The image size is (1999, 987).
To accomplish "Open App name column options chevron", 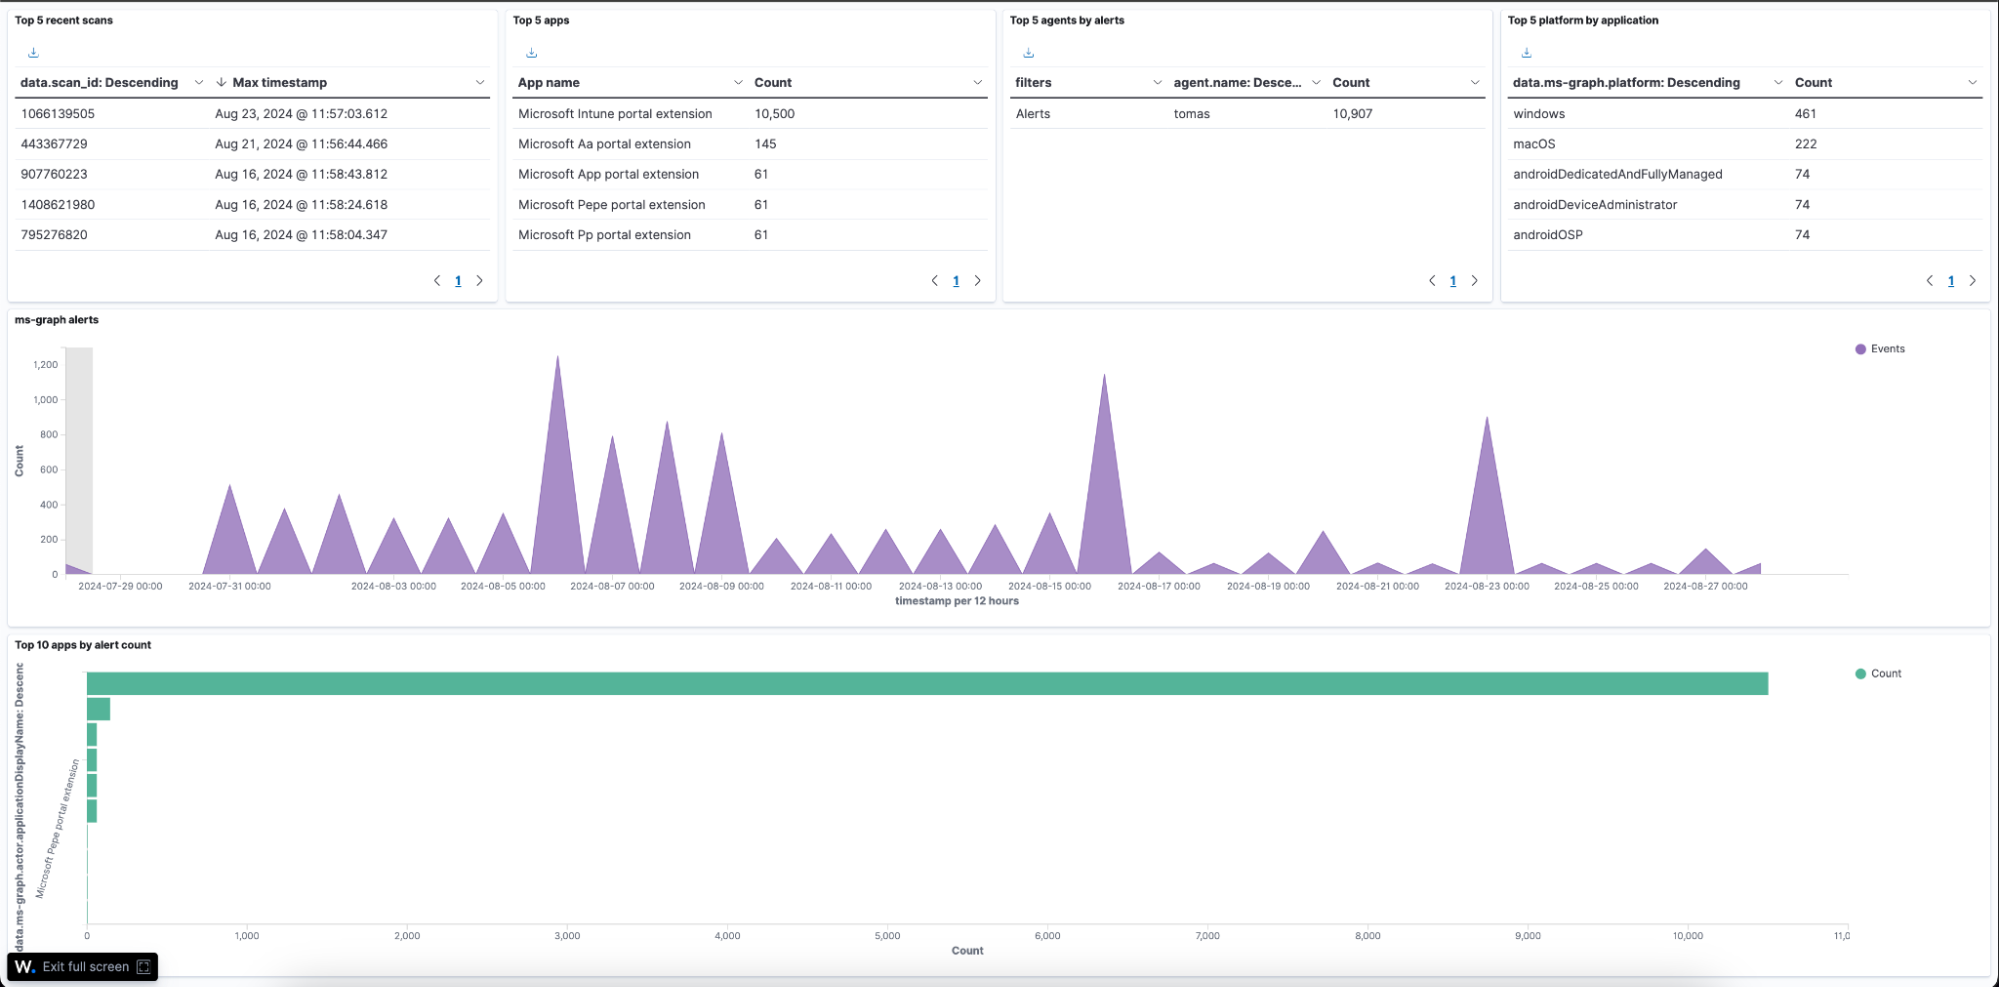I will click(738, 83).
